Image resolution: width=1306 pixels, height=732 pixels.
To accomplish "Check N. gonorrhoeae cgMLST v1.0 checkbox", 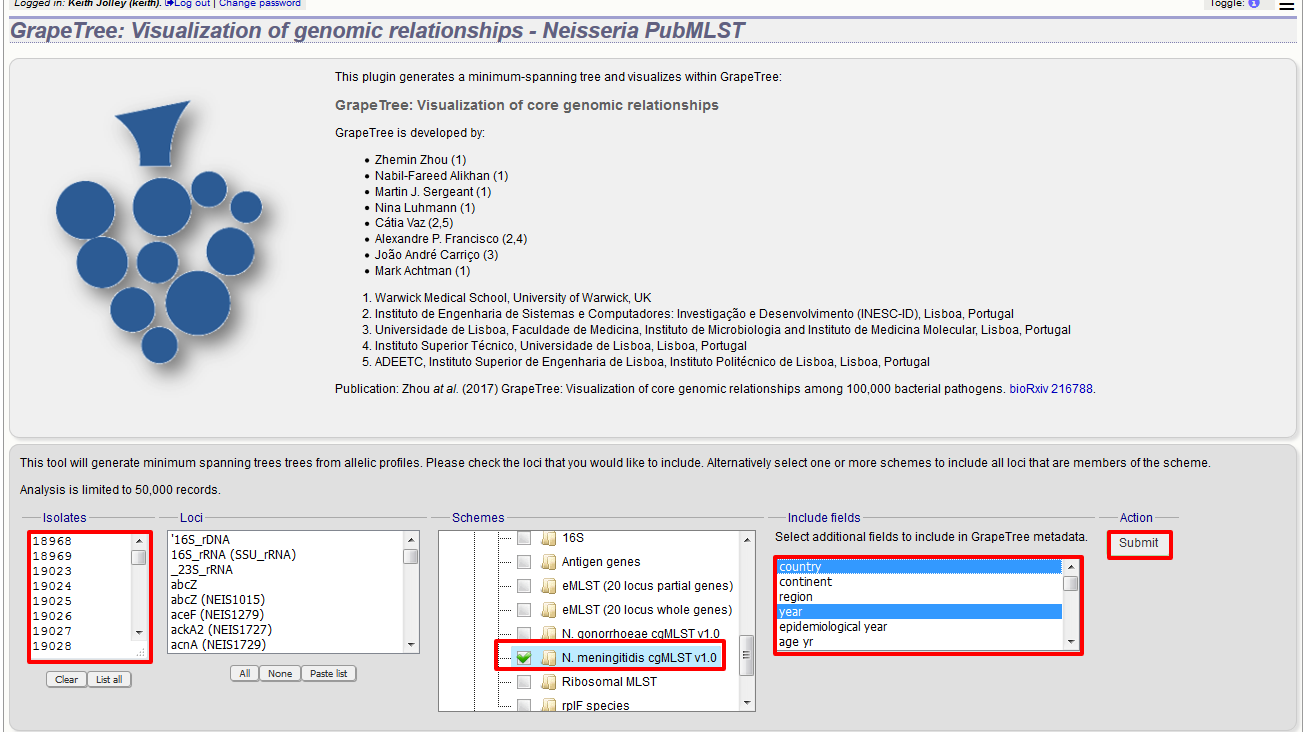I will click(x=524, y=634).
